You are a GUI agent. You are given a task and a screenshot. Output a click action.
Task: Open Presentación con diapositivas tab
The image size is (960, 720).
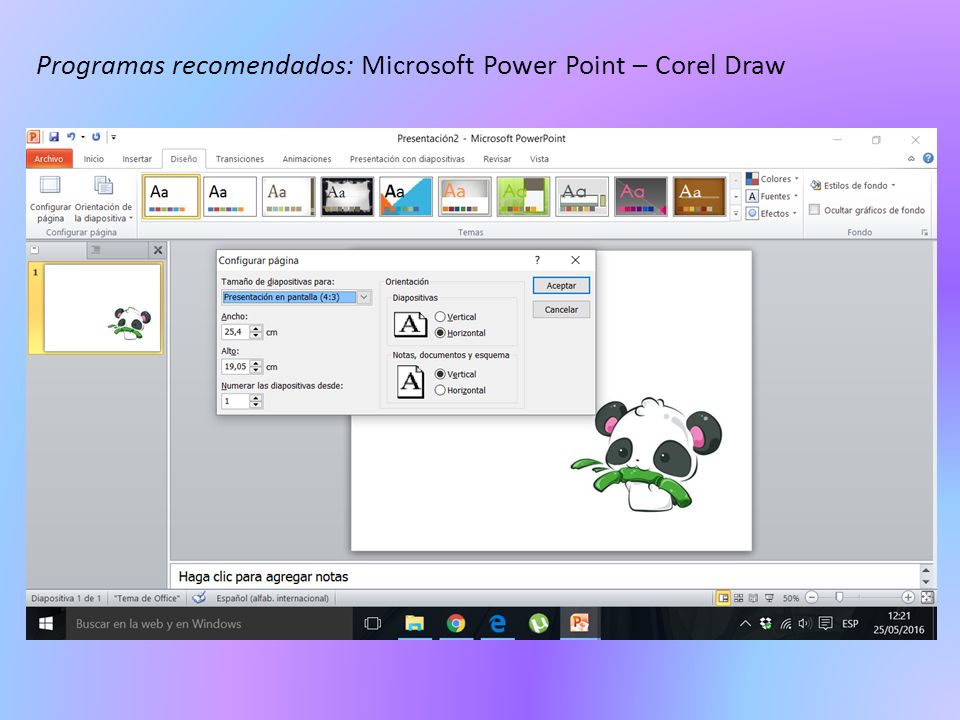pos(407,159)
